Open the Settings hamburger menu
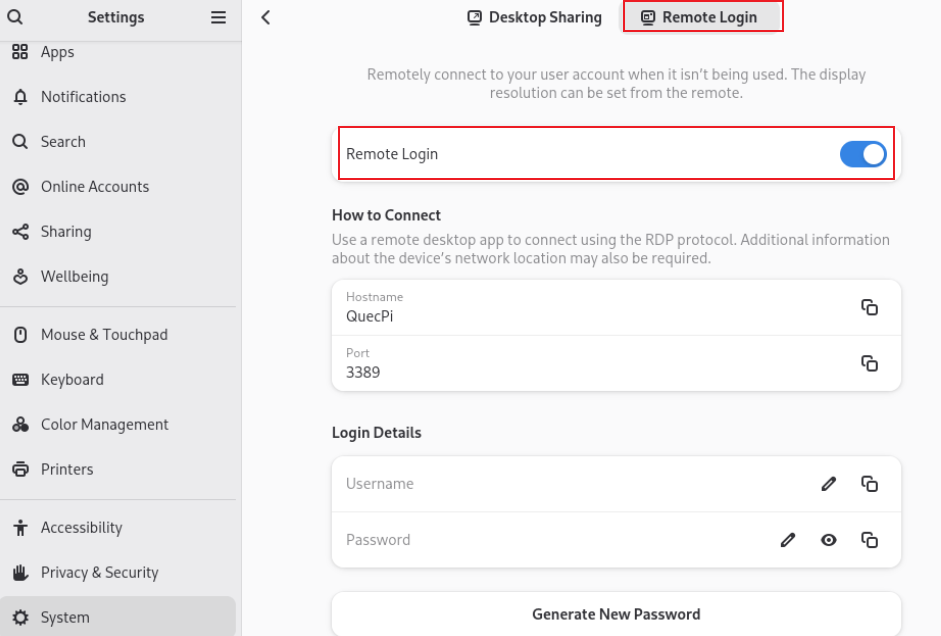The width and height of the screenshot is (941, 636). pyautogui.click(x=217, y=17)
